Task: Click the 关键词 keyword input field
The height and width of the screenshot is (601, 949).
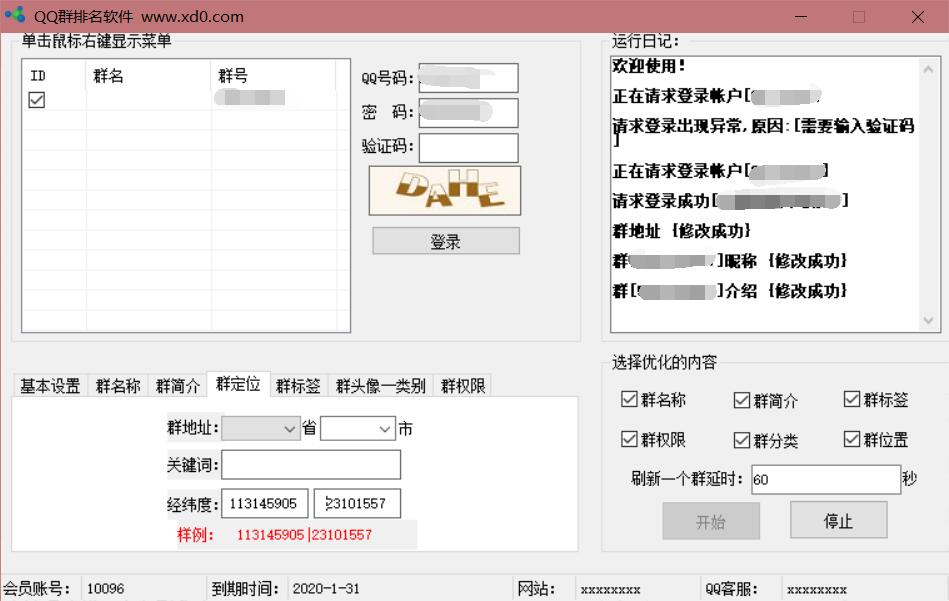Action: click(311, 465)
